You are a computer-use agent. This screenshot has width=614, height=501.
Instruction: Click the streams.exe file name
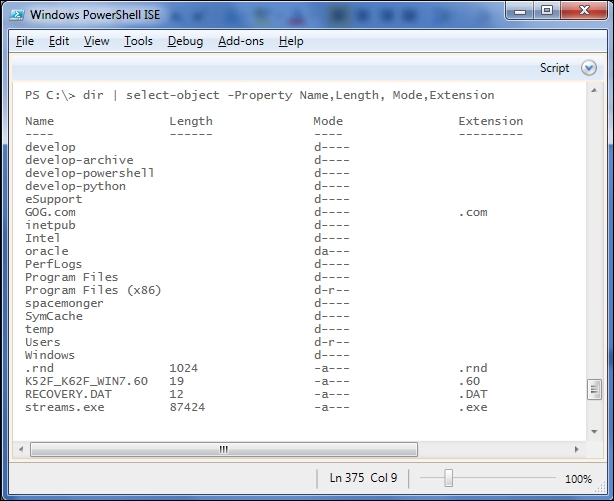click(x=65, y=407)
